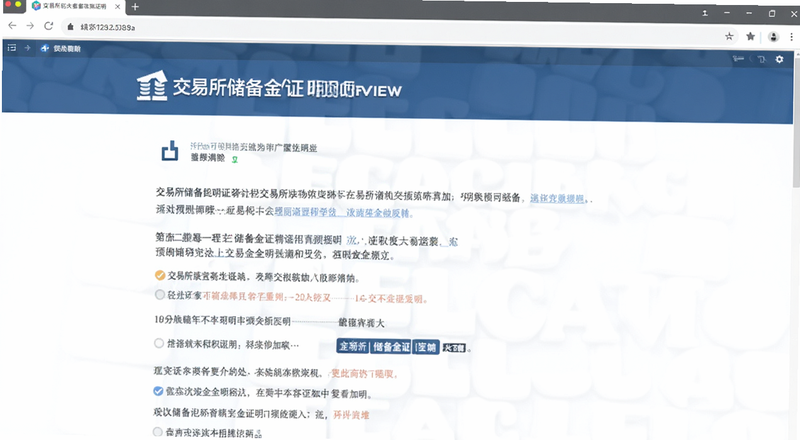The width and height of the screenshot is (800, 440).
Task: Select the last radio option at page bottom
Action: (x=158, y=432)
